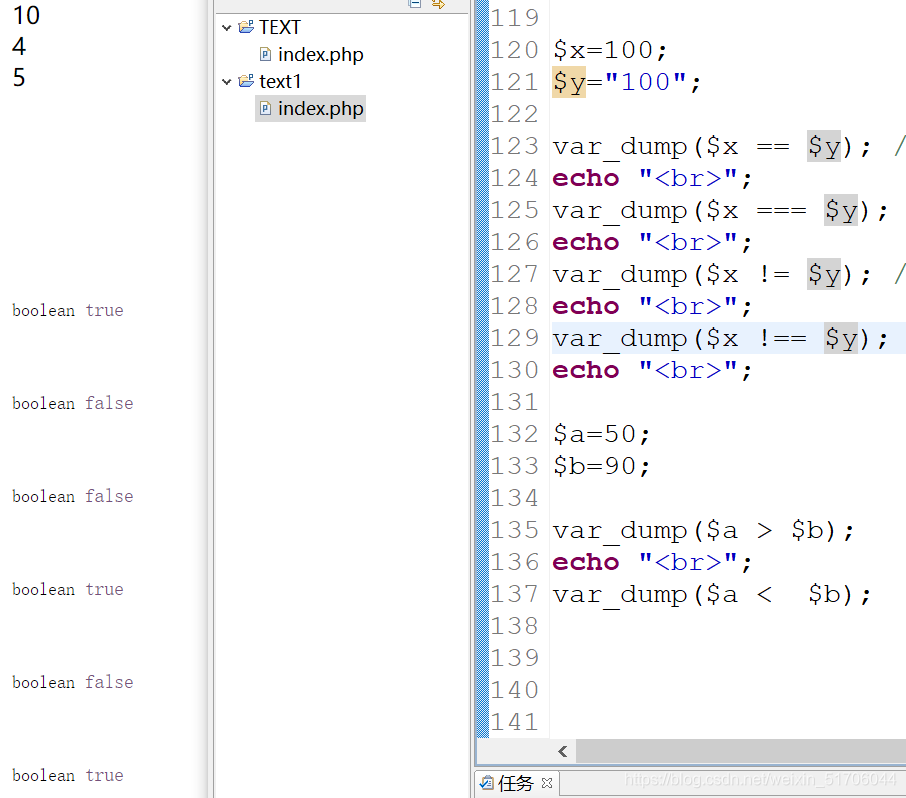Image resolution: width=906 pixels, height=798 pixels.
Task: Switch to the 任务 tab
Action: pos(515,783)
